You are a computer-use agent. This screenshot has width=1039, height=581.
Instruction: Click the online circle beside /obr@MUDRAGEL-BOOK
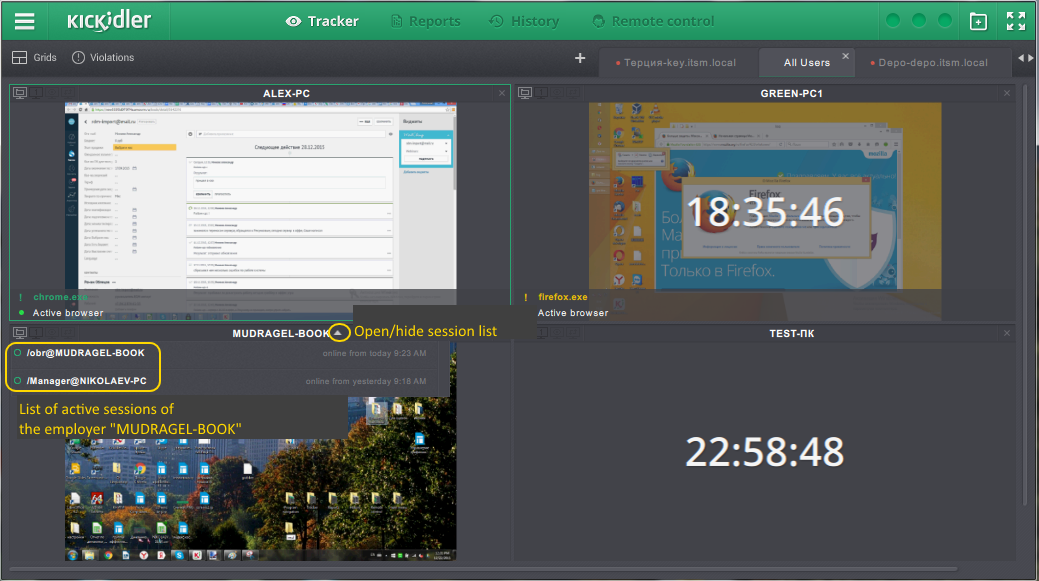18,353
